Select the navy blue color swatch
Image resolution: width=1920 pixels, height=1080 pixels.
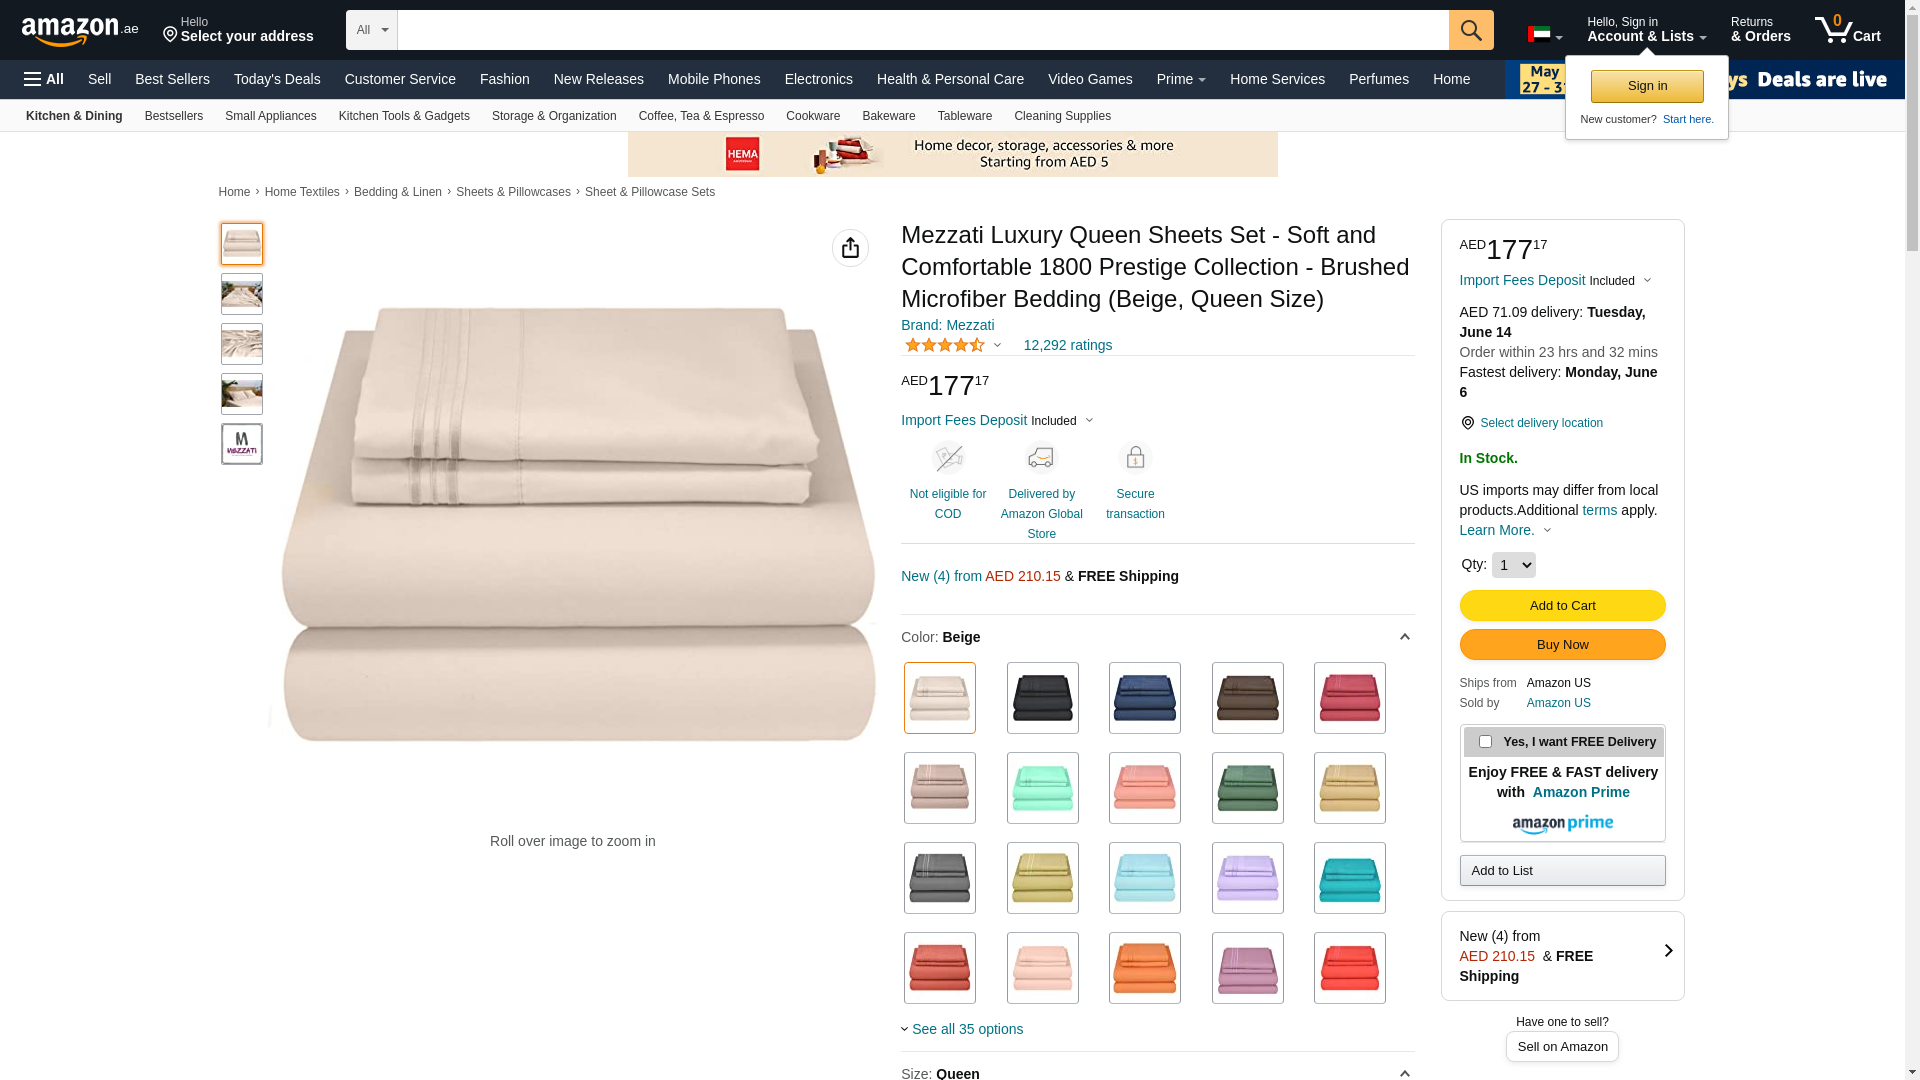(x=1144, y=698)
